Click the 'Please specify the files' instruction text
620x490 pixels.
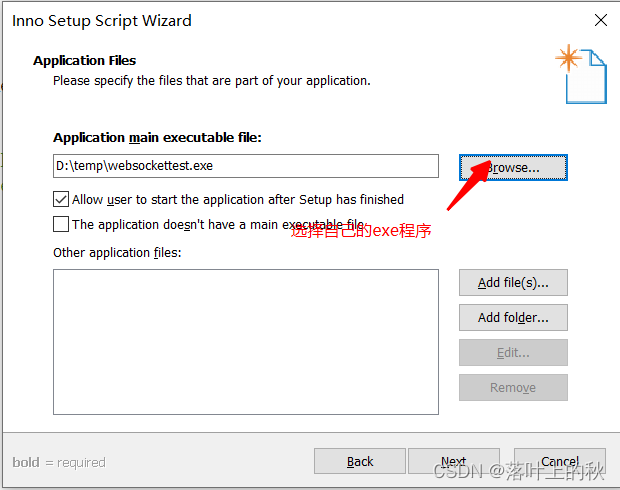212,81
